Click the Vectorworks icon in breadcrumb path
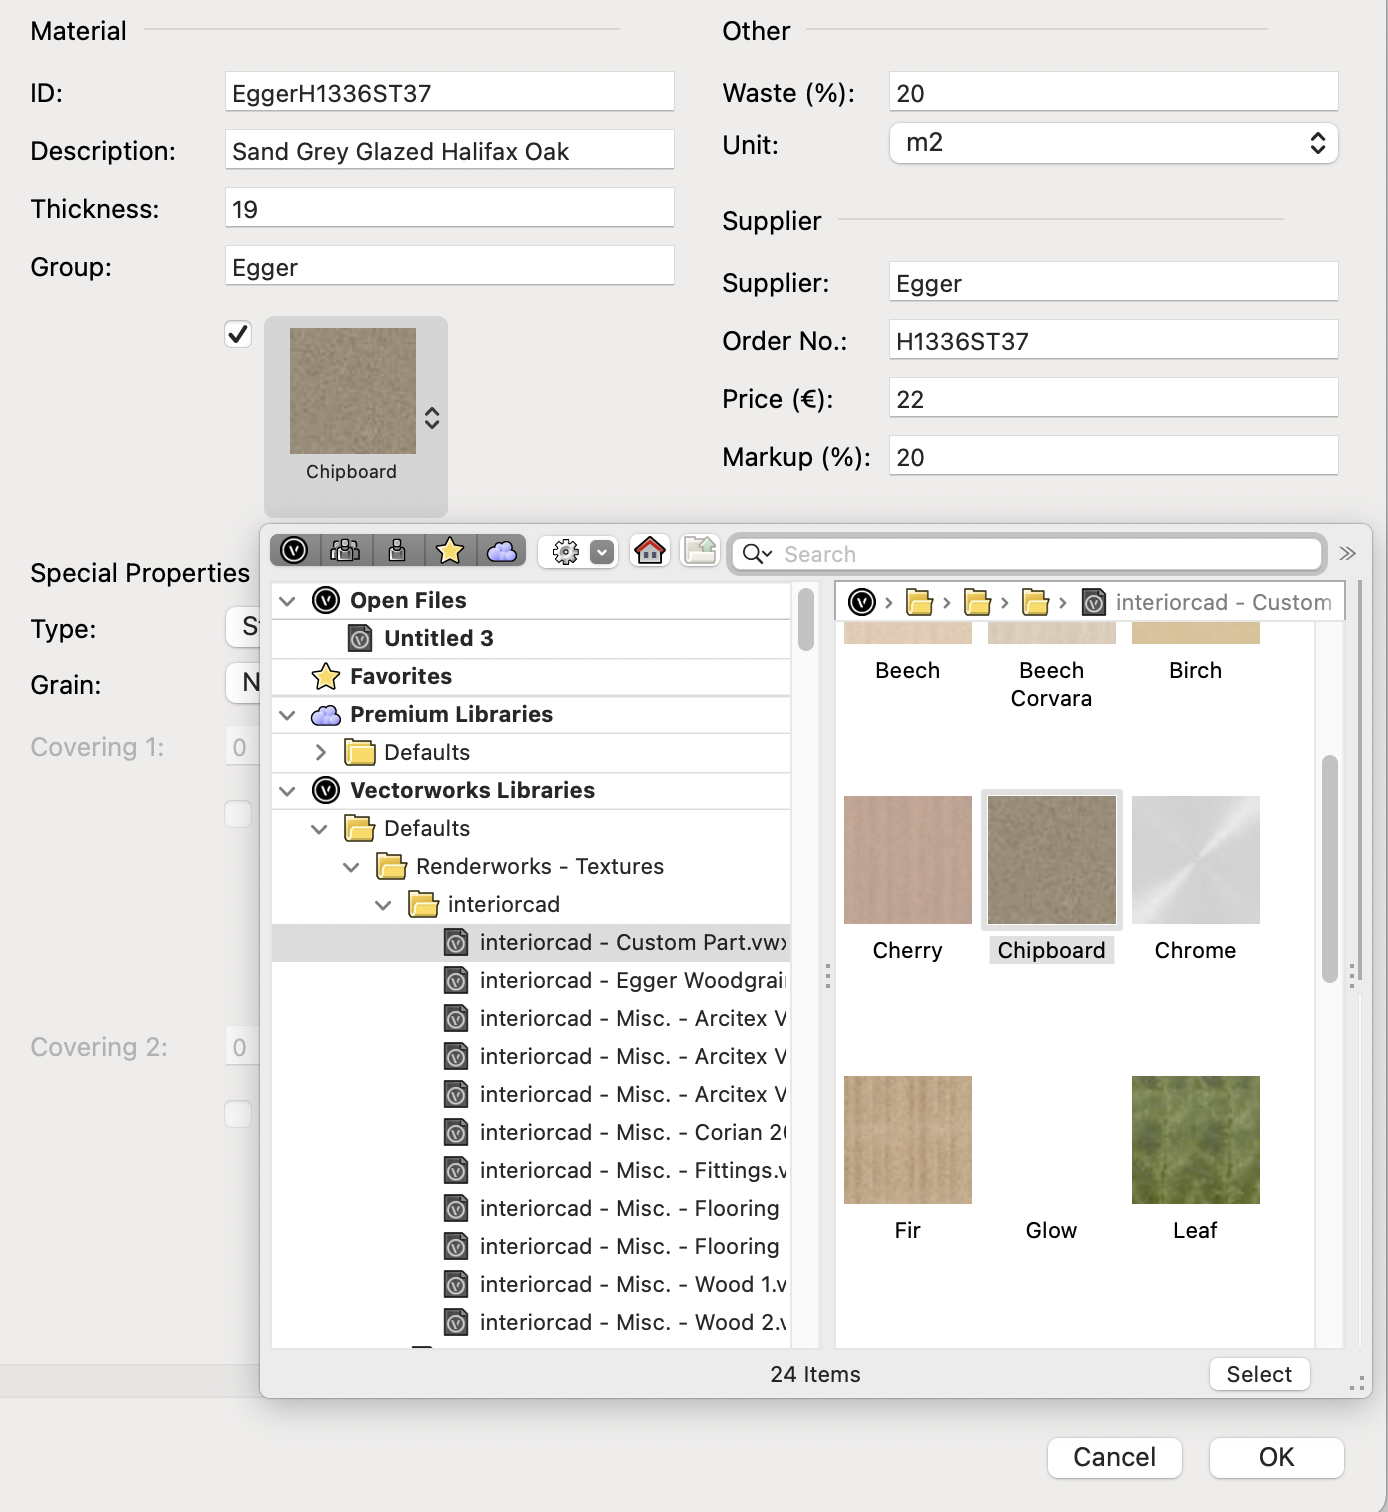This screenshot has width=1388, height=1512. (x=862, y=602)
